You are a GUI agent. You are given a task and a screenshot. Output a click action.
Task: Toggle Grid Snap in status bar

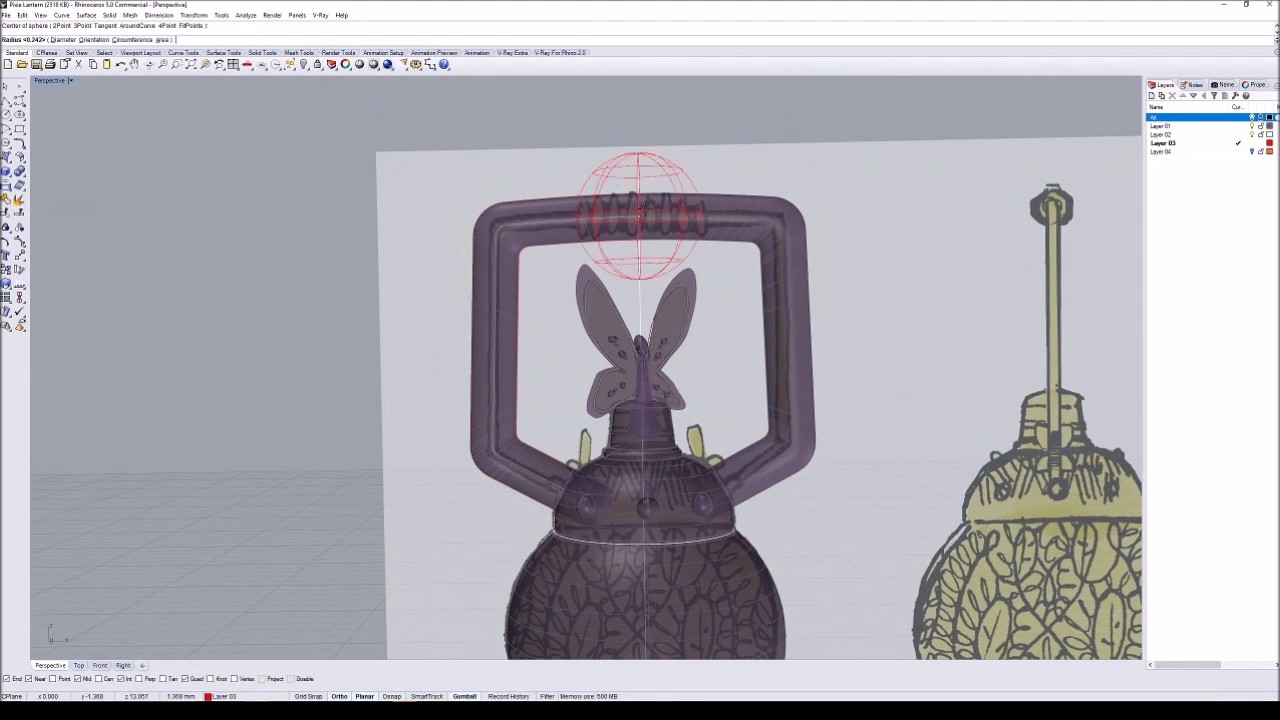tap(308, 696)
